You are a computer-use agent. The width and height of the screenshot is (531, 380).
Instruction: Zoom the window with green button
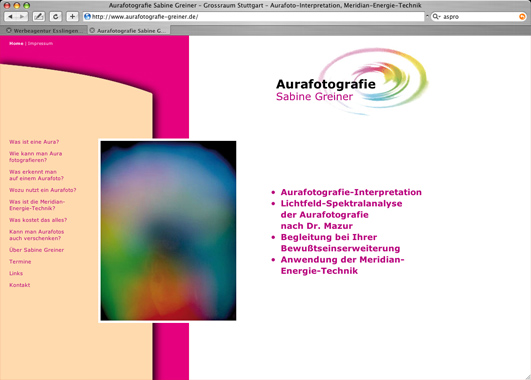coord(26,5)
